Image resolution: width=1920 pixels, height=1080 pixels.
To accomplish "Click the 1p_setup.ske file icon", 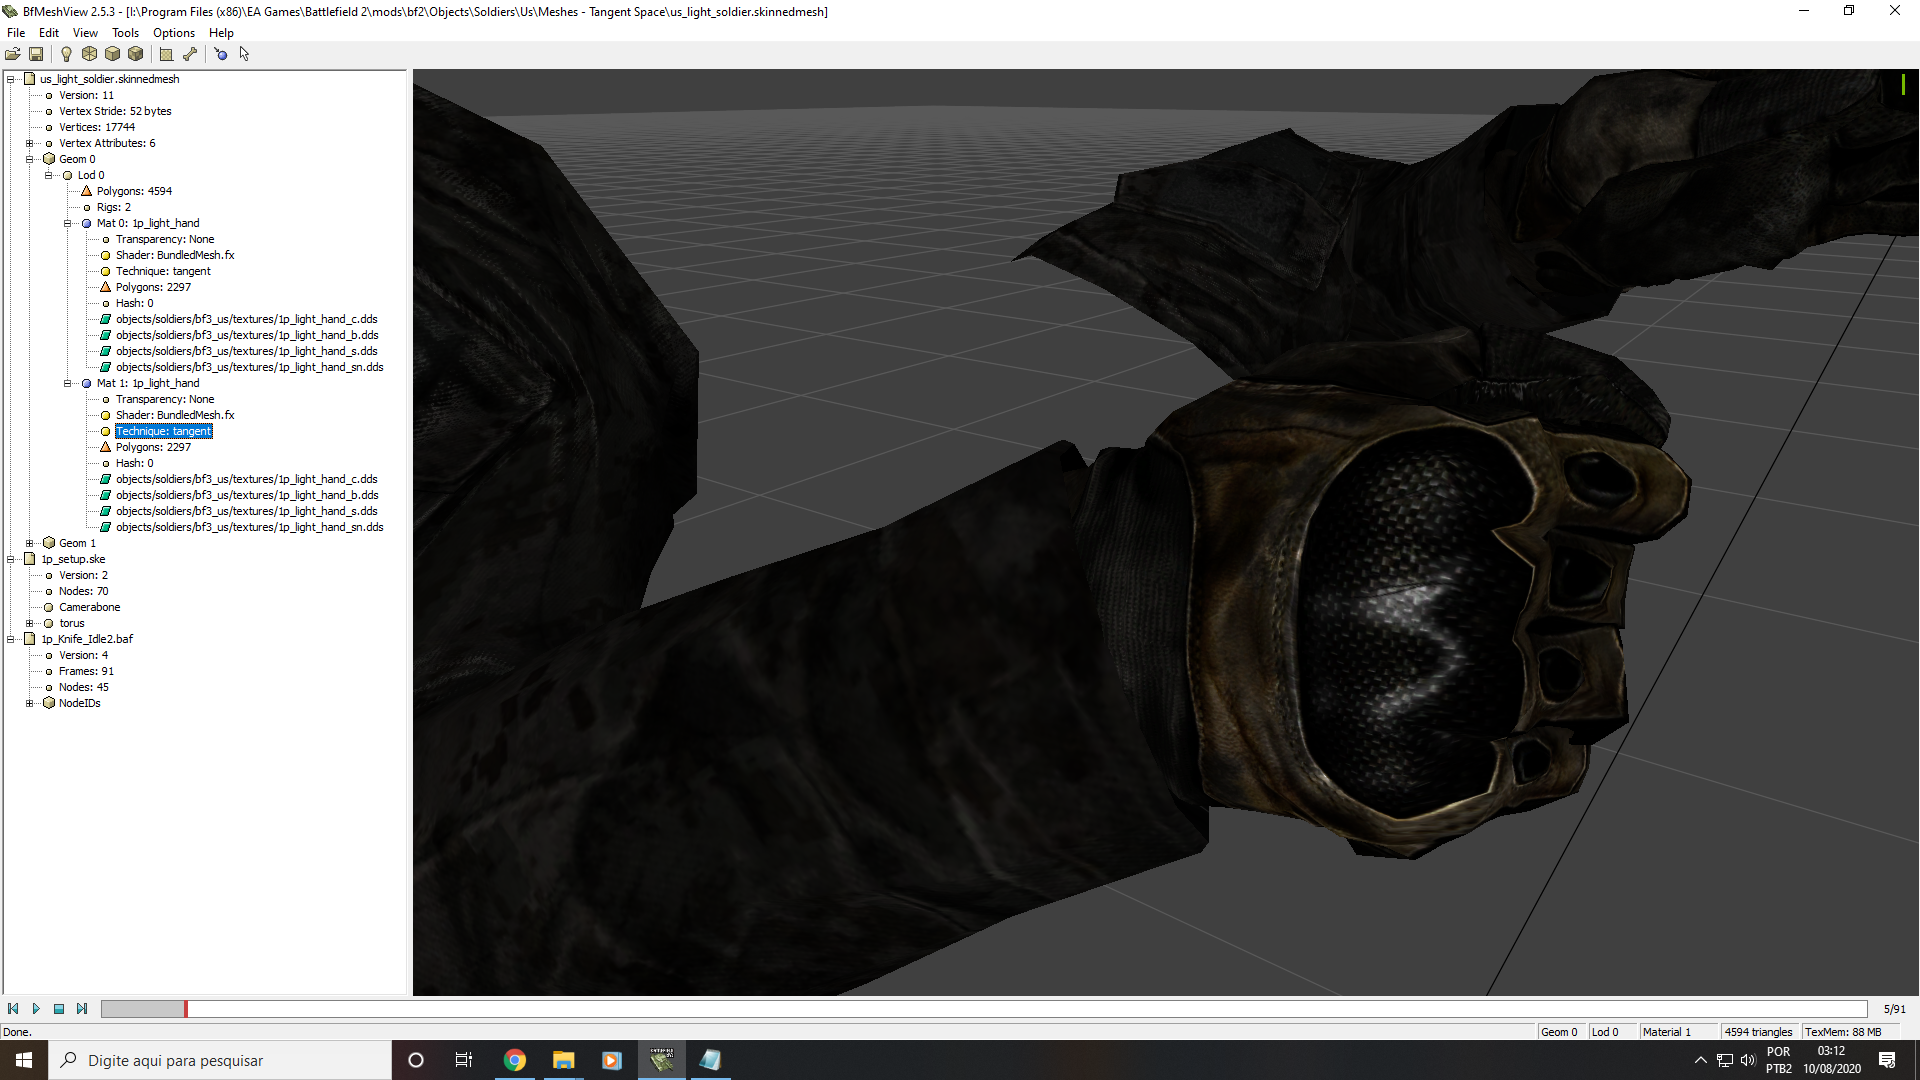I will 30,559.
